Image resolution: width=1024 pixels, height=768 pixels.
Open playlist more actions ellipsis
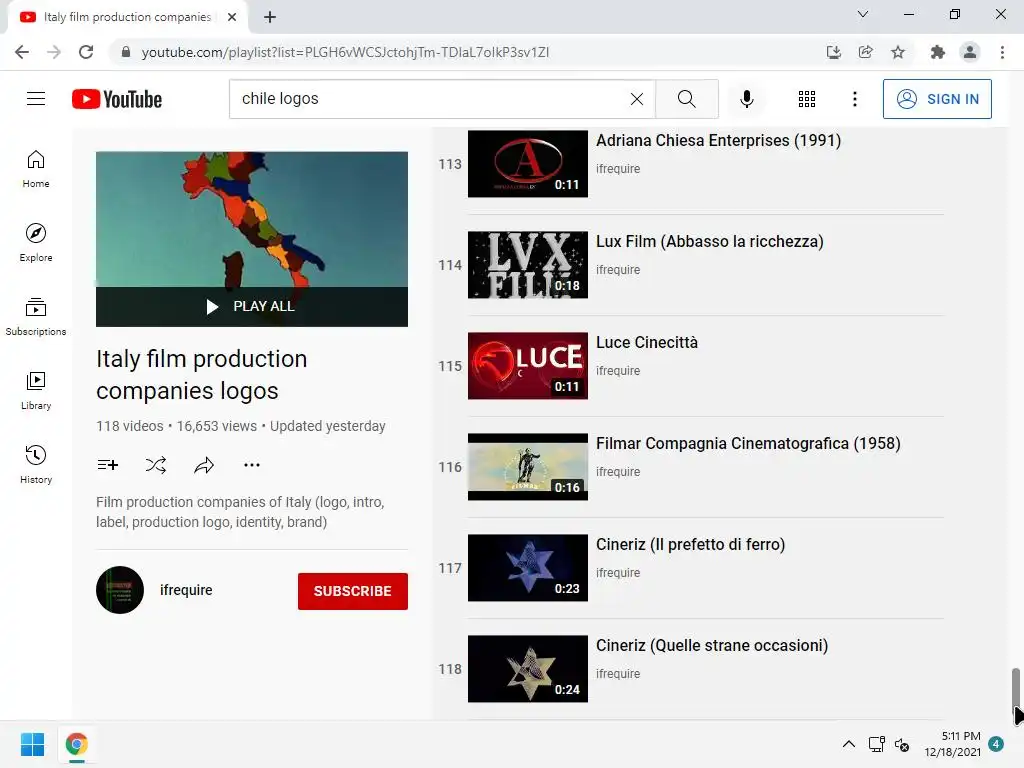[x=251, y=465]
